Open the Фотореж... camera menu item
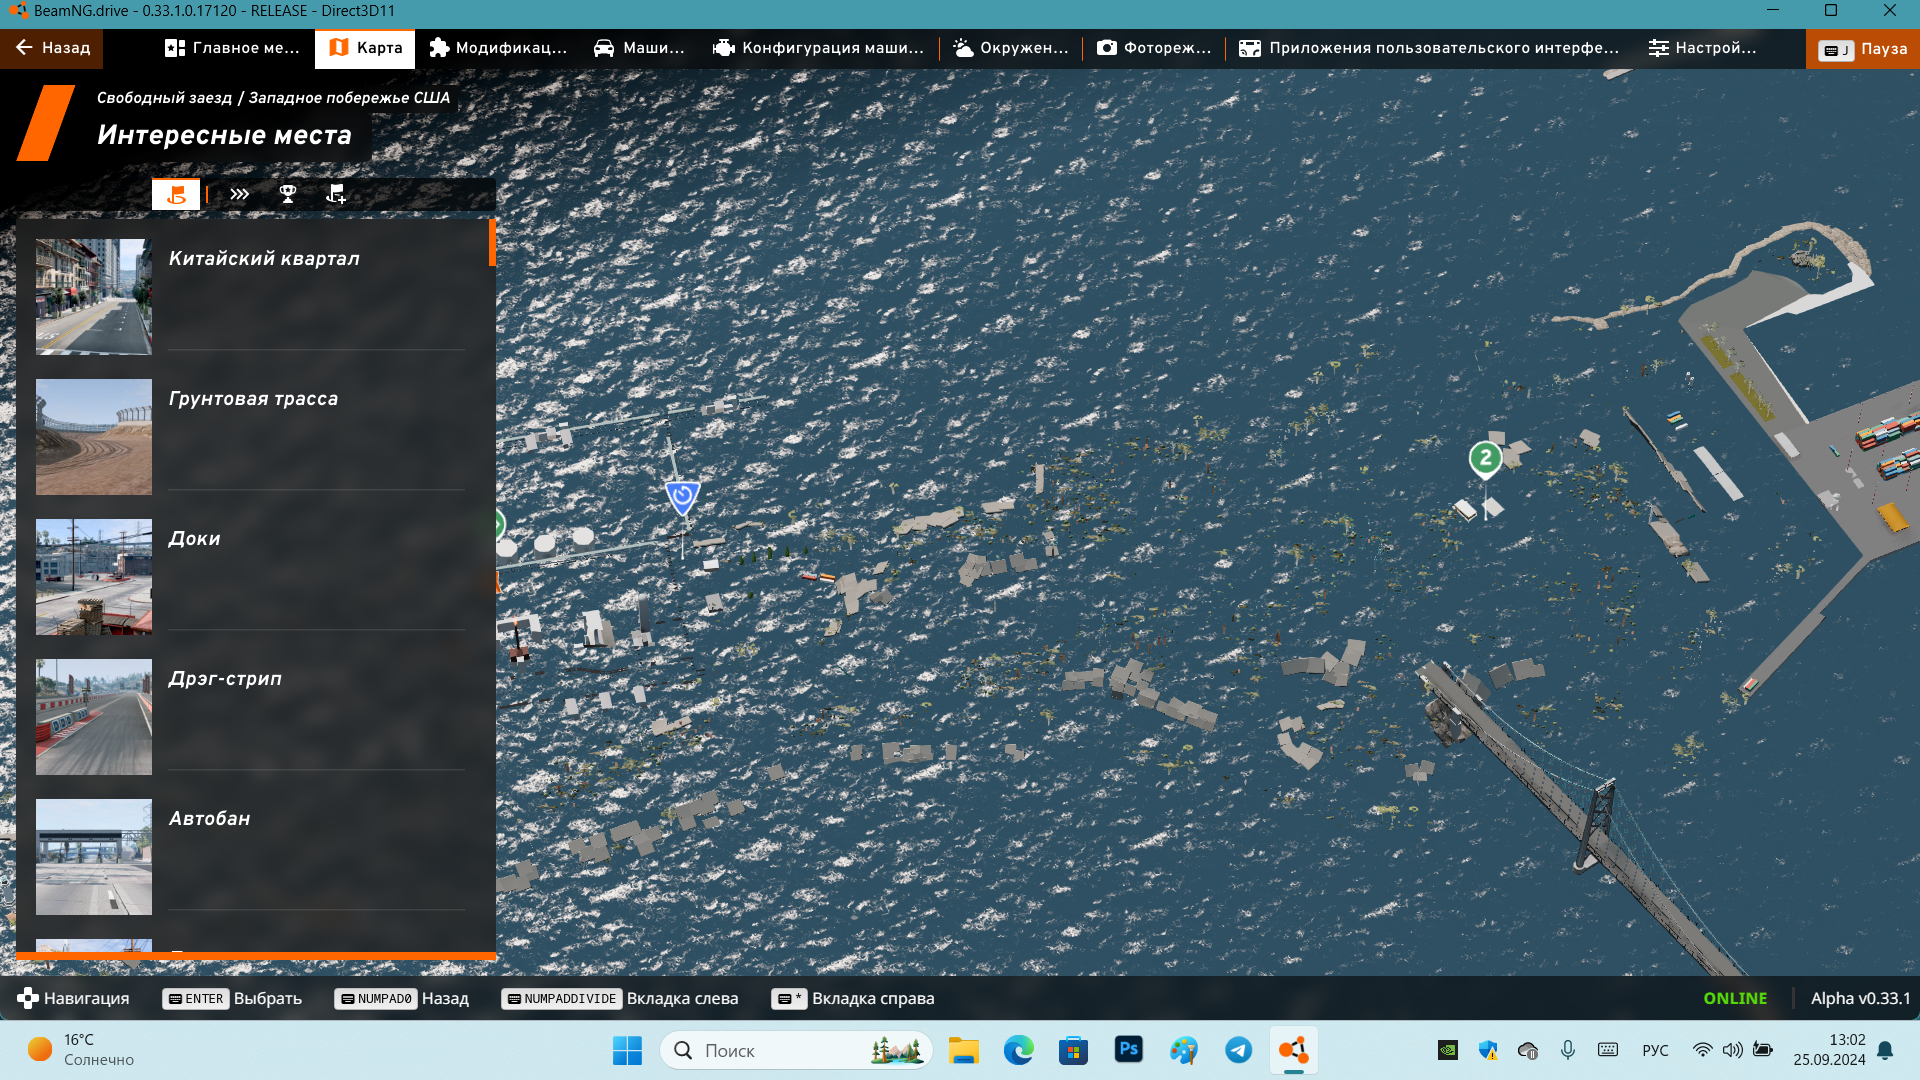This screenshot has height=1080, width=1920. click(1154, 48)
